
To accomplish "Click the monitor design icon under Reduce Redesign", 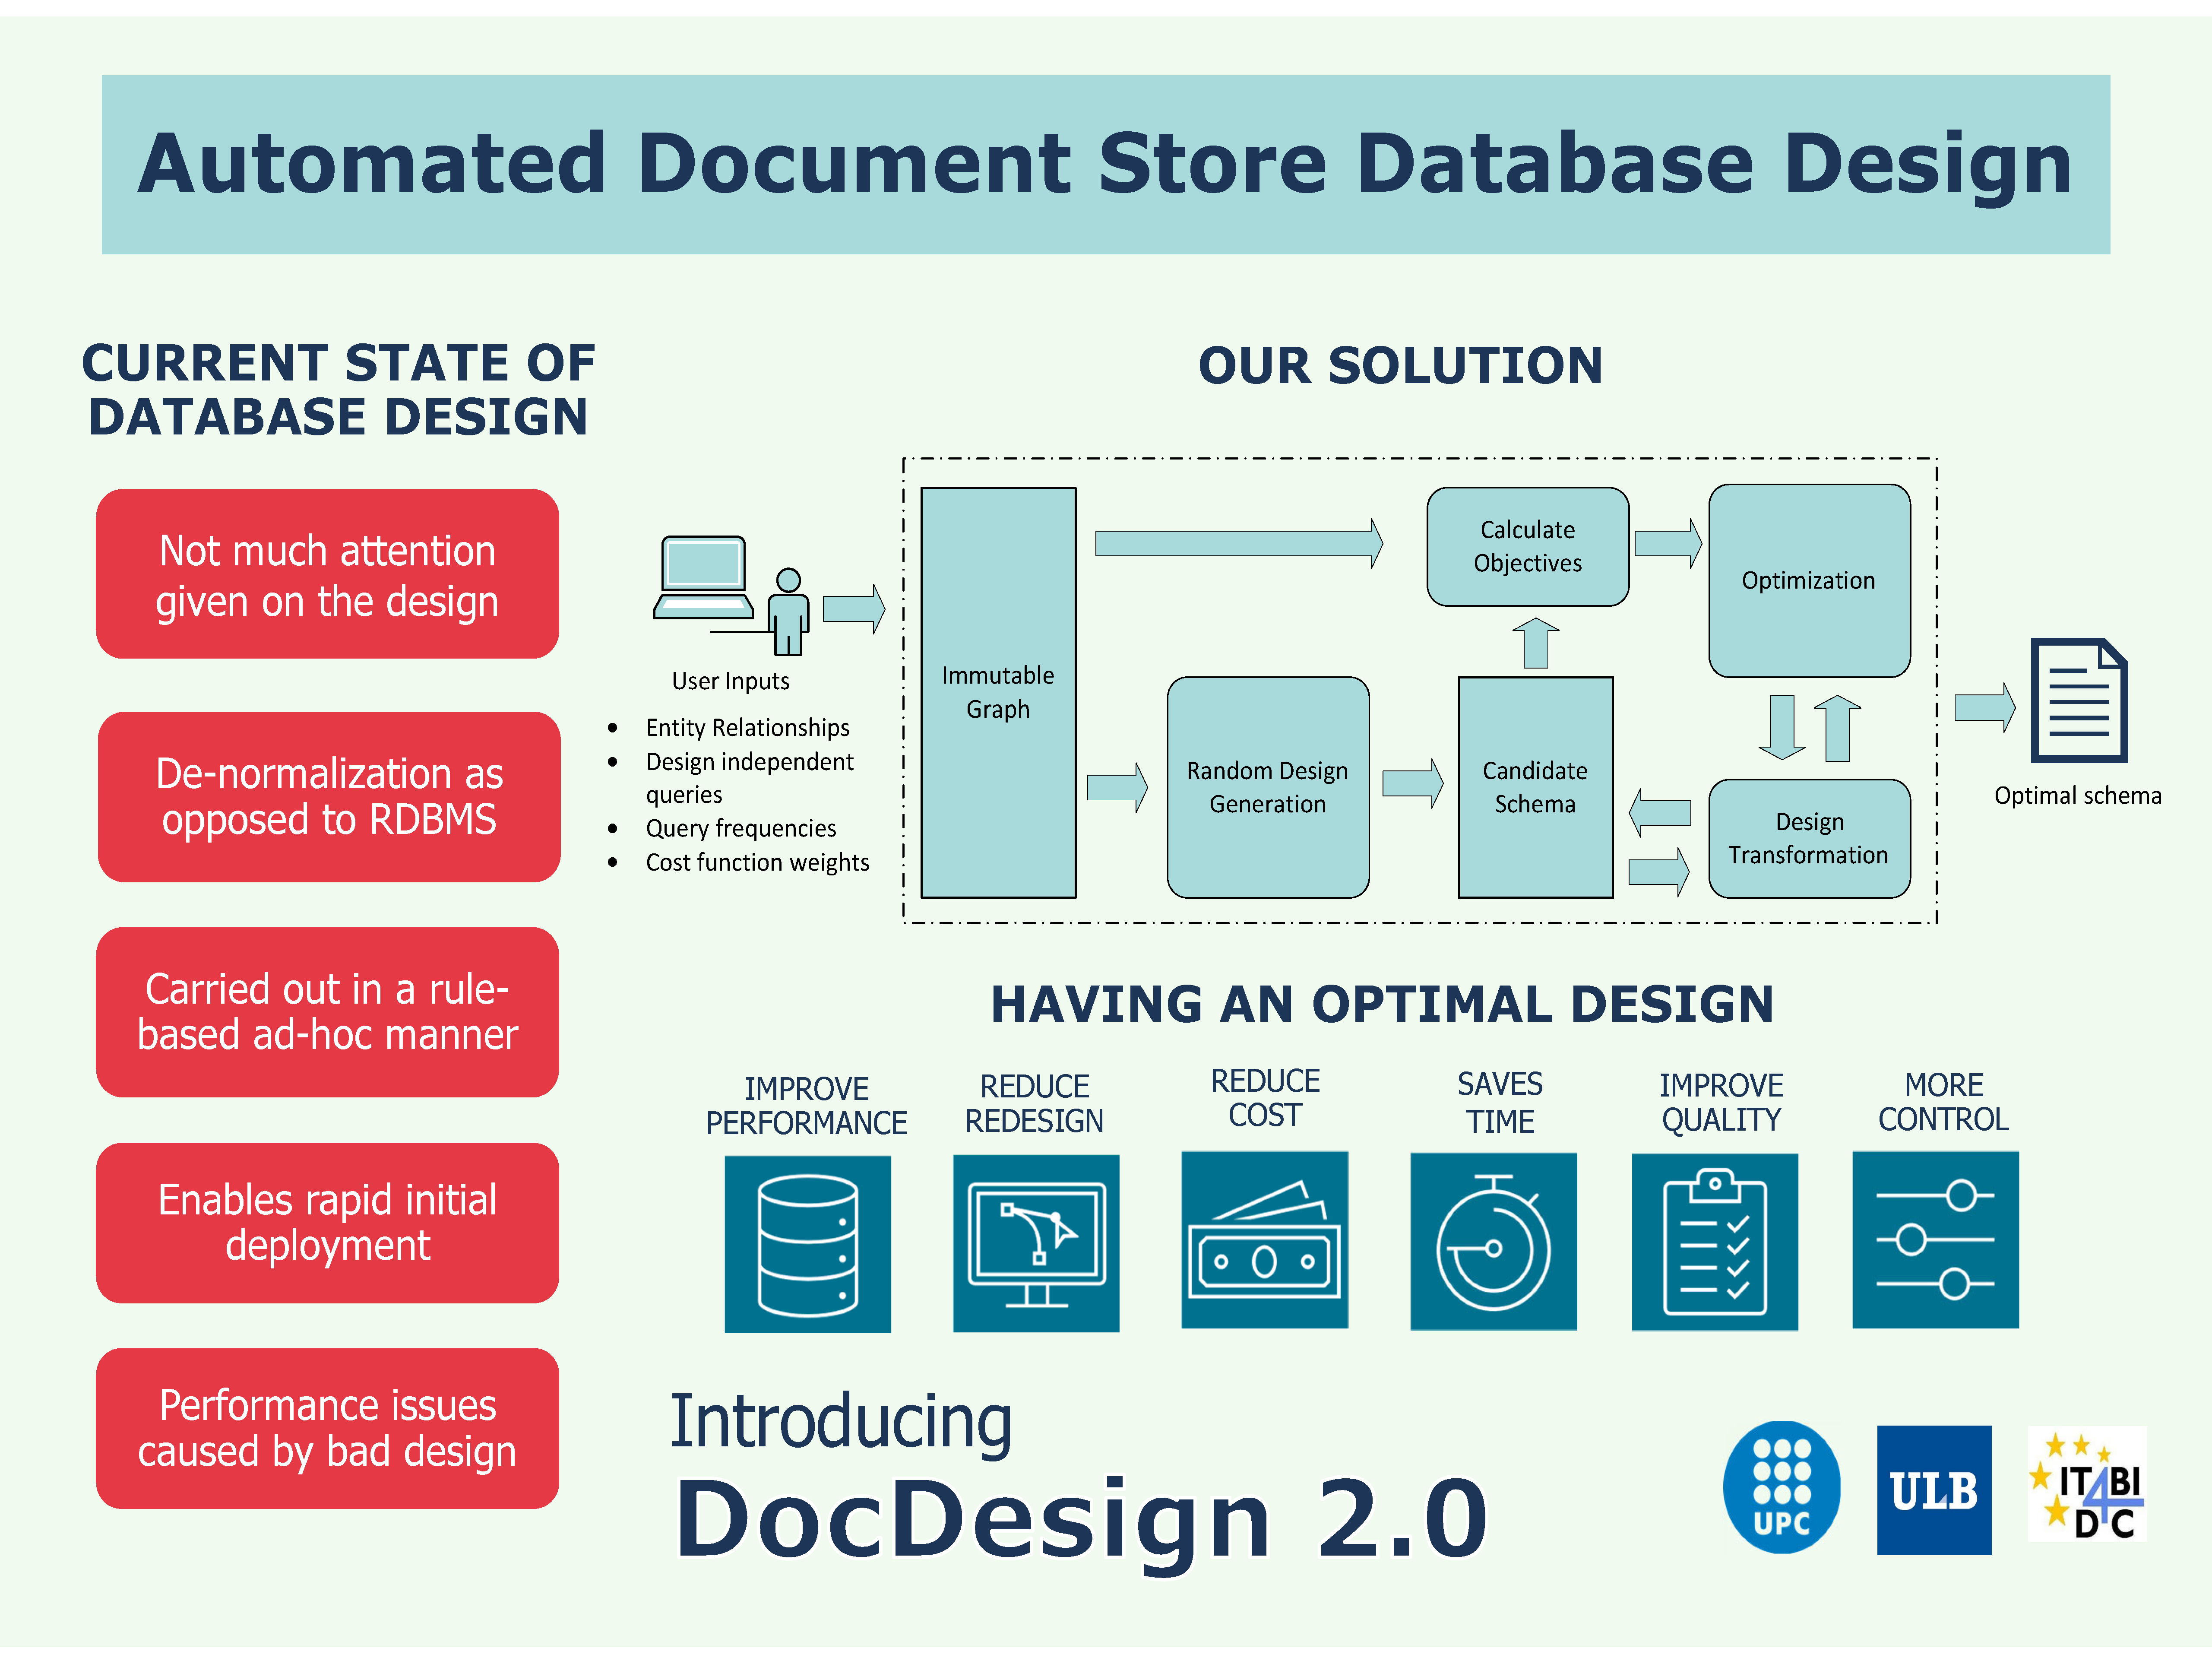I will coord(1036,1243).
